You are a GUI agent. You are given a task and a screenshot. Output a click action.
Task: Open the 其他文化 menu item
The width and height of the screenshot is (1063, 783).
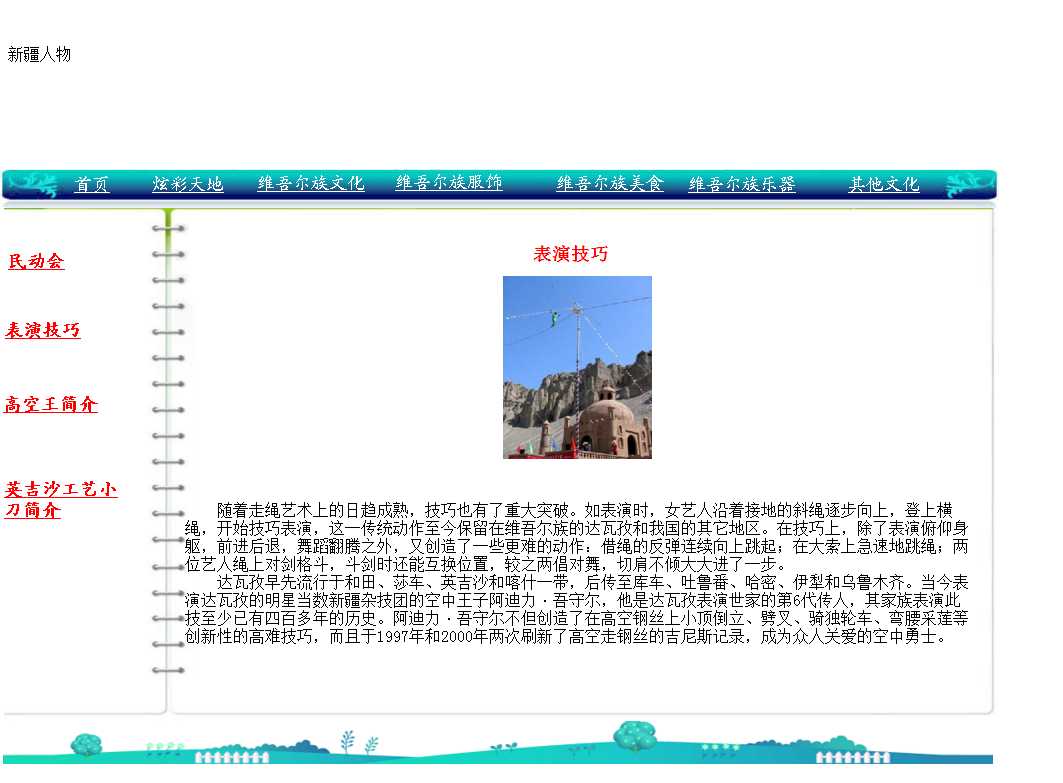pos(884,184)
